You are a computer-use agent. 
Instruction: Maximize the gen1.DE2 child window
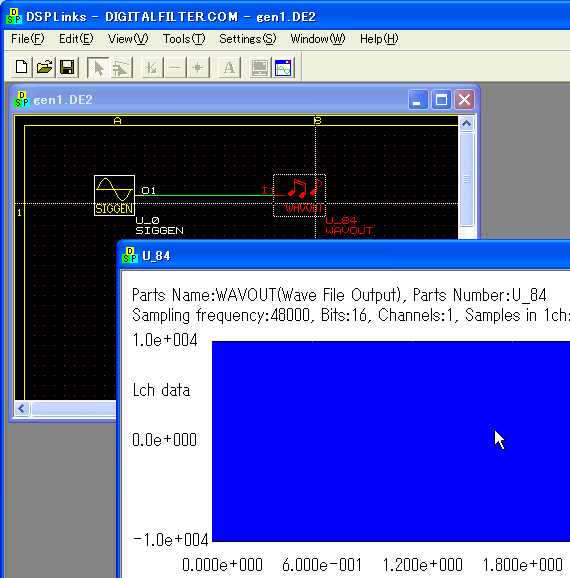441,100
